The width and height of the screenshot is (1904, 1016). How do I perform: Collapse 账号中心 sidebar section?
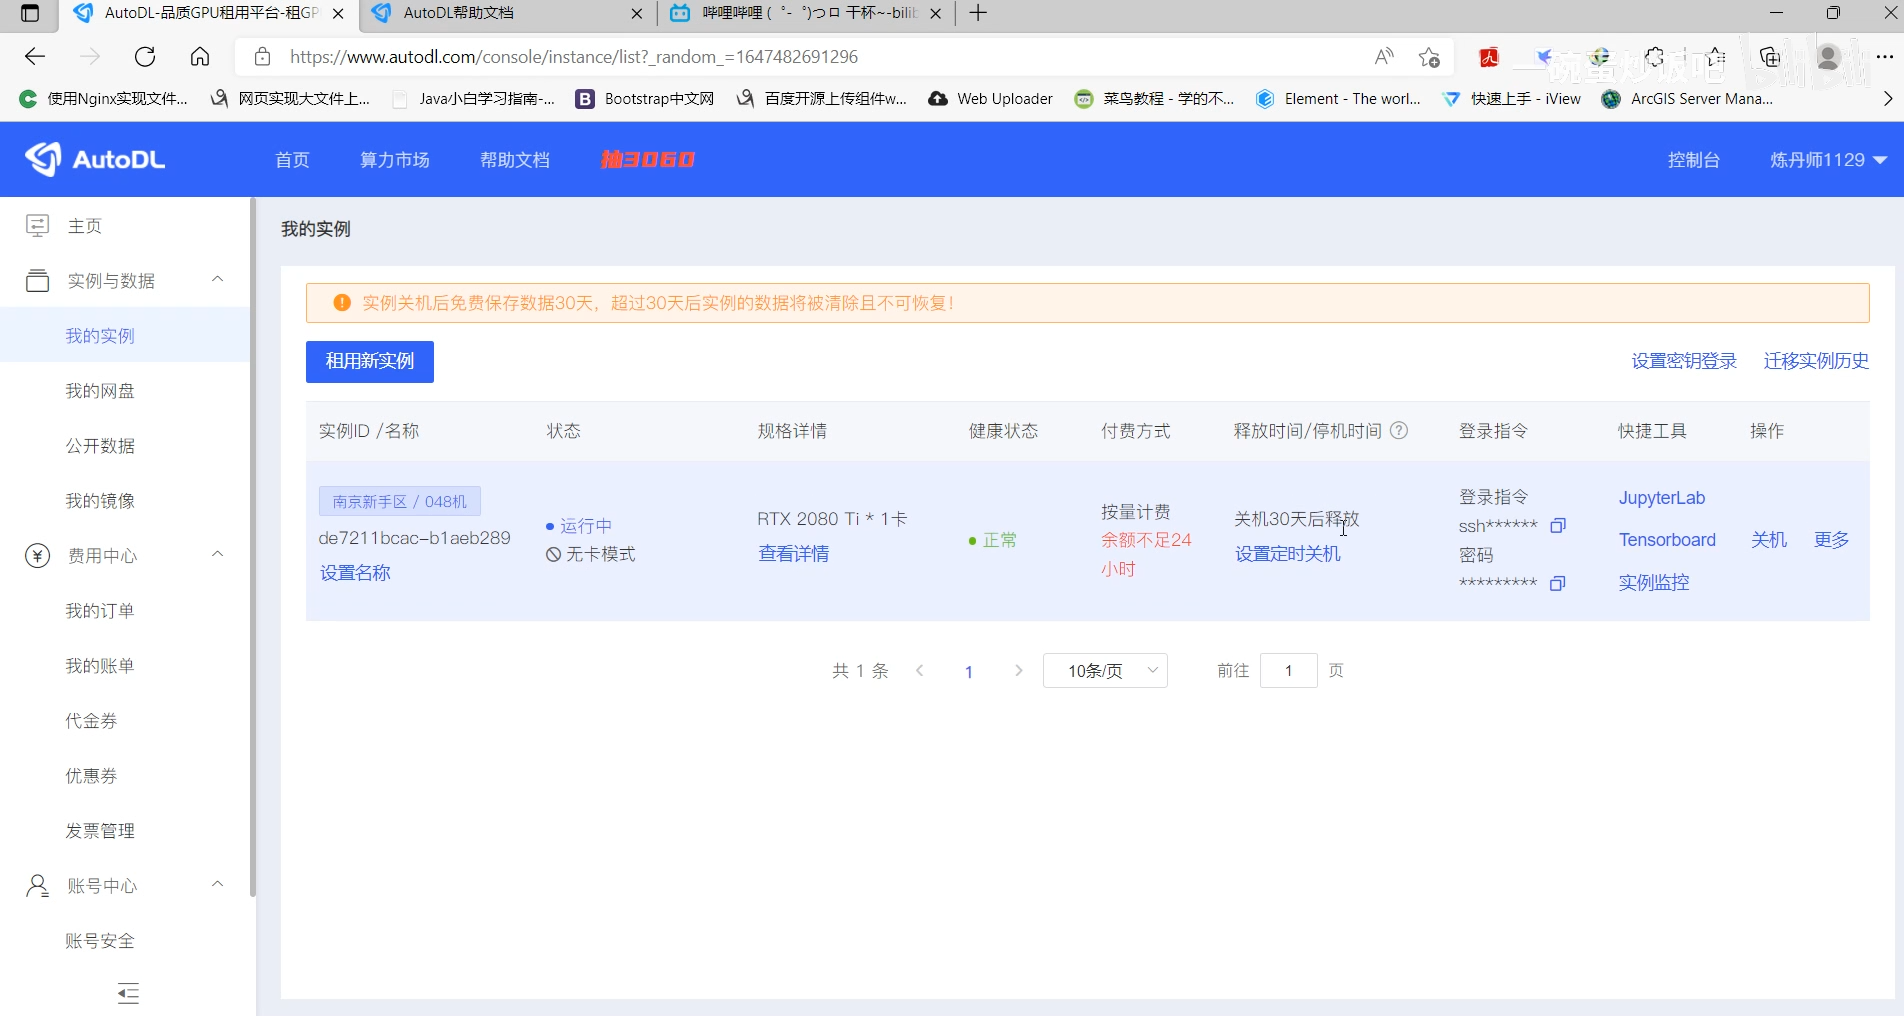coord(217,884)
